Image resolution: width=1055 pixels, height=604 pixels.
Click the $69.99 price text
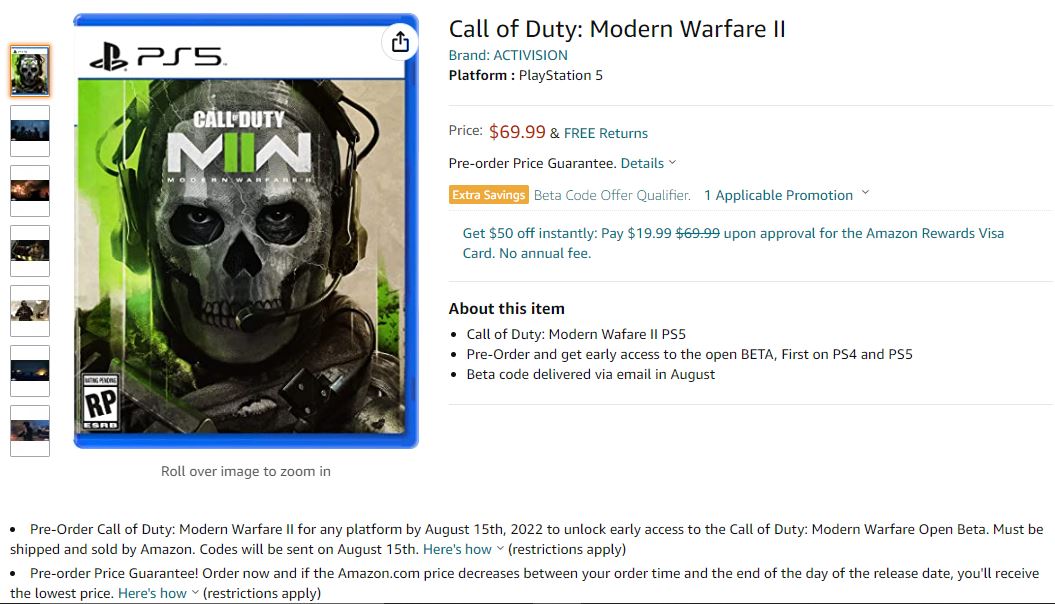(515, 130)
